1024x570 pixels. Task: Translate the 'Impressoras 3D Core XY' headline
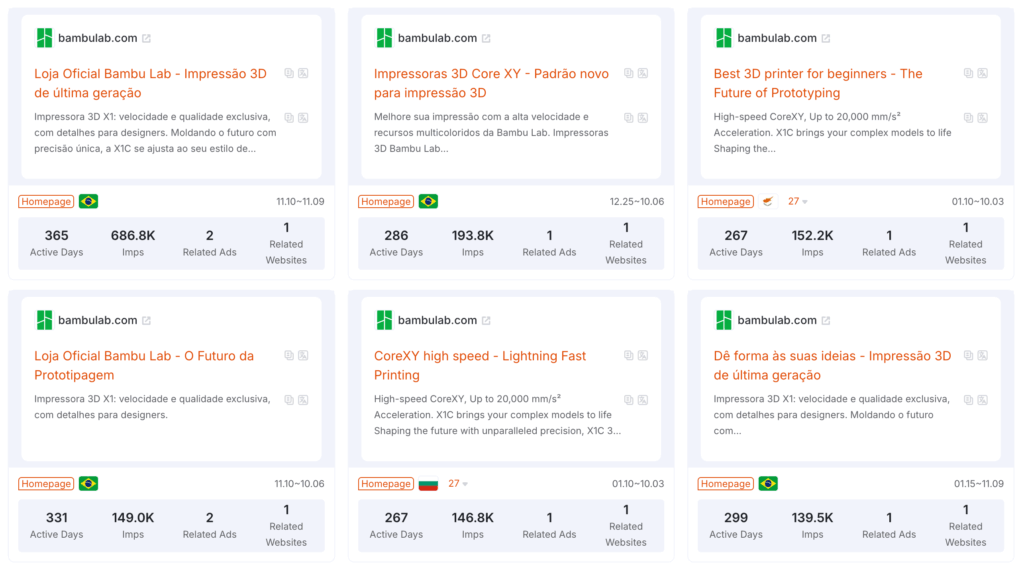pos(643,73)
